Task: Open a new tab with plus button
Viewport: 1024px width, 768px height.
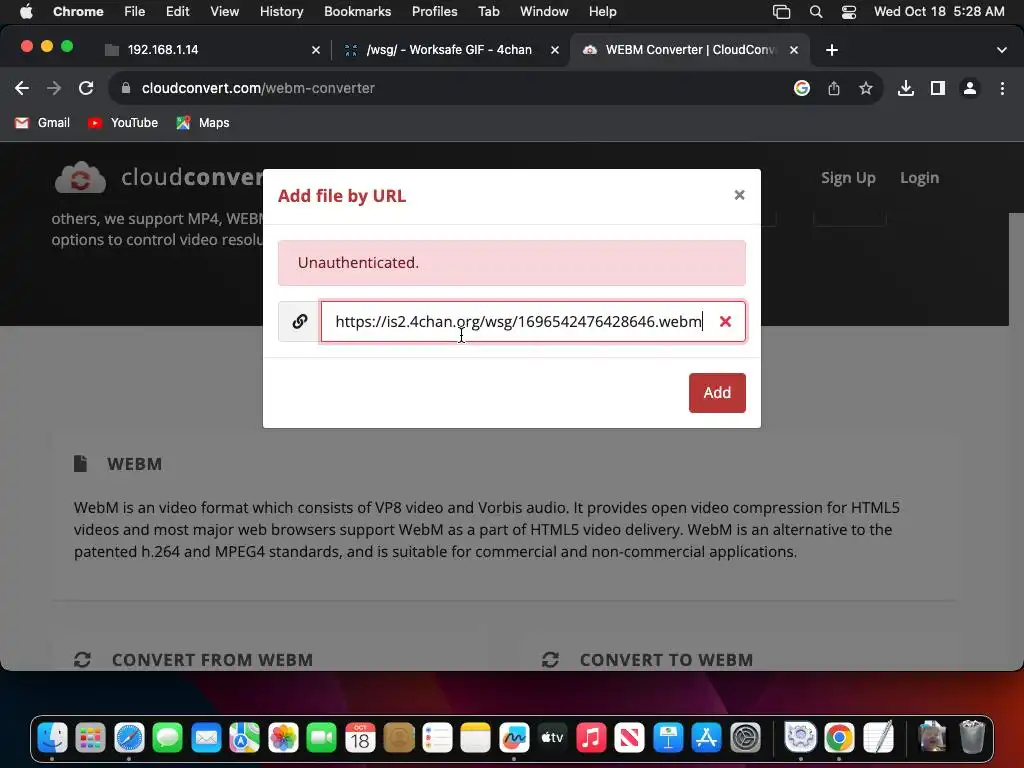Action: point(831,50)
